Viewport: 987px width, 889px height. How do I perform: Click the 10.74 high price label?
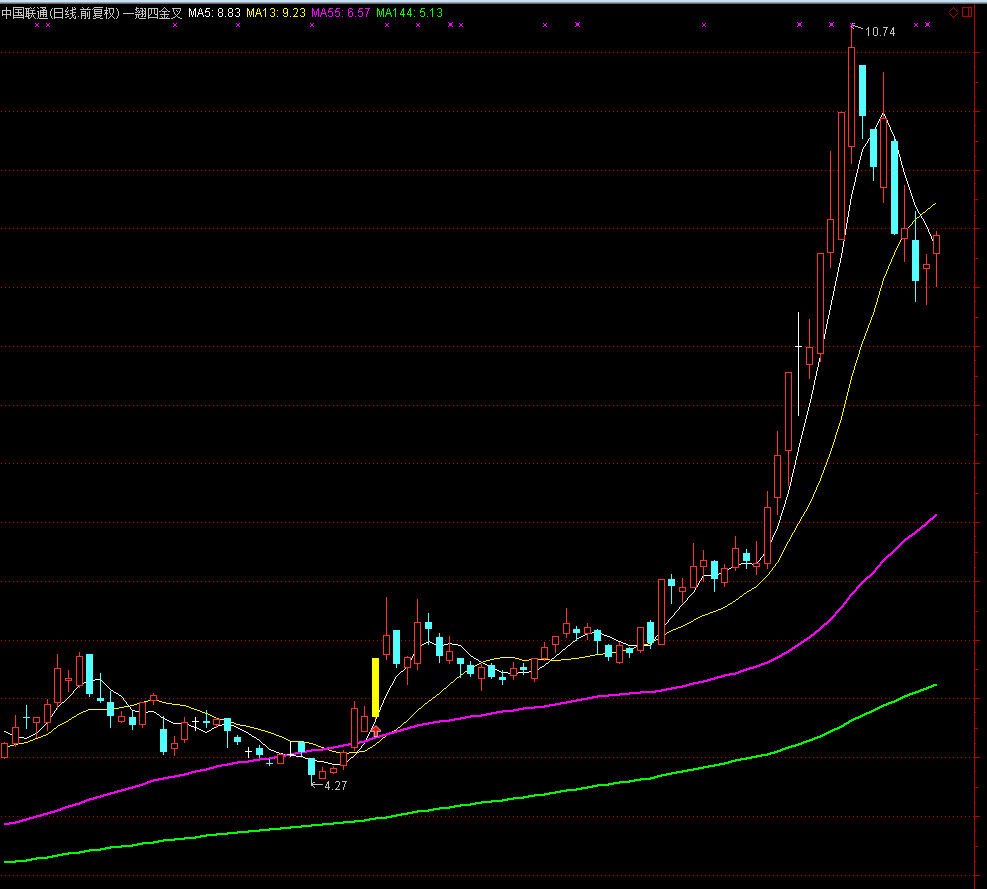[879, 32]
